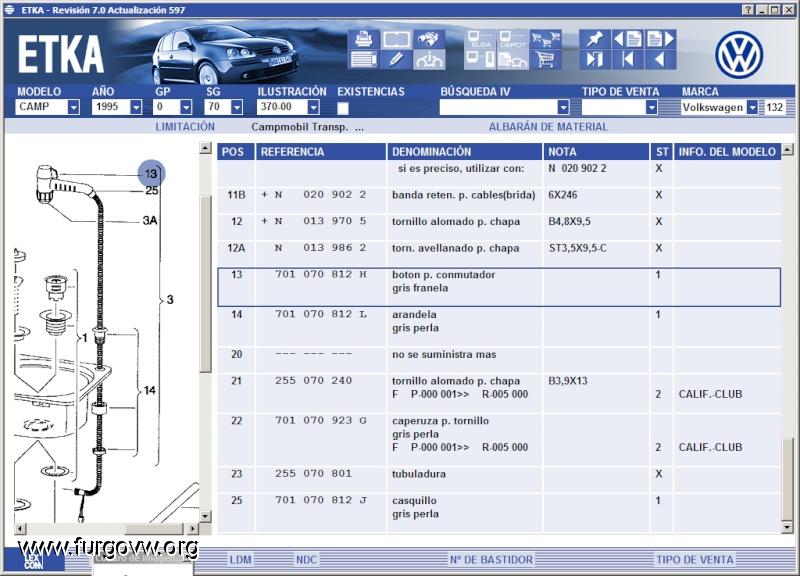Click the illustration horizontal scrollbar left arrow

(20, 529)
